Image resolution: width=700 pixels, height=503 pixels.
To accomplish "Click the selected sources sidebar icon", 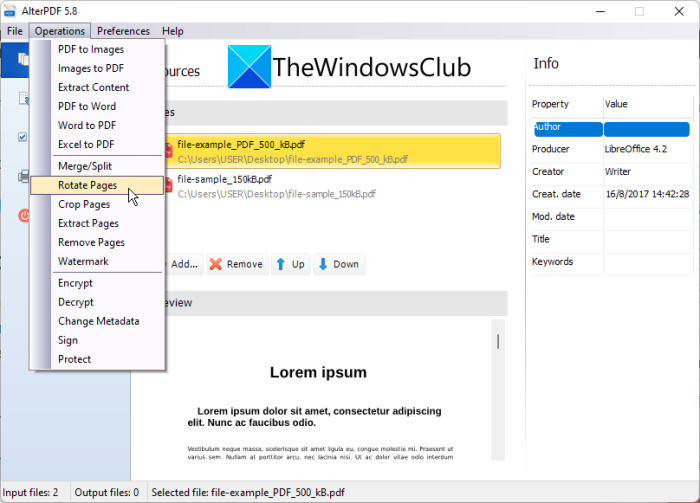I will coord(24,59).
